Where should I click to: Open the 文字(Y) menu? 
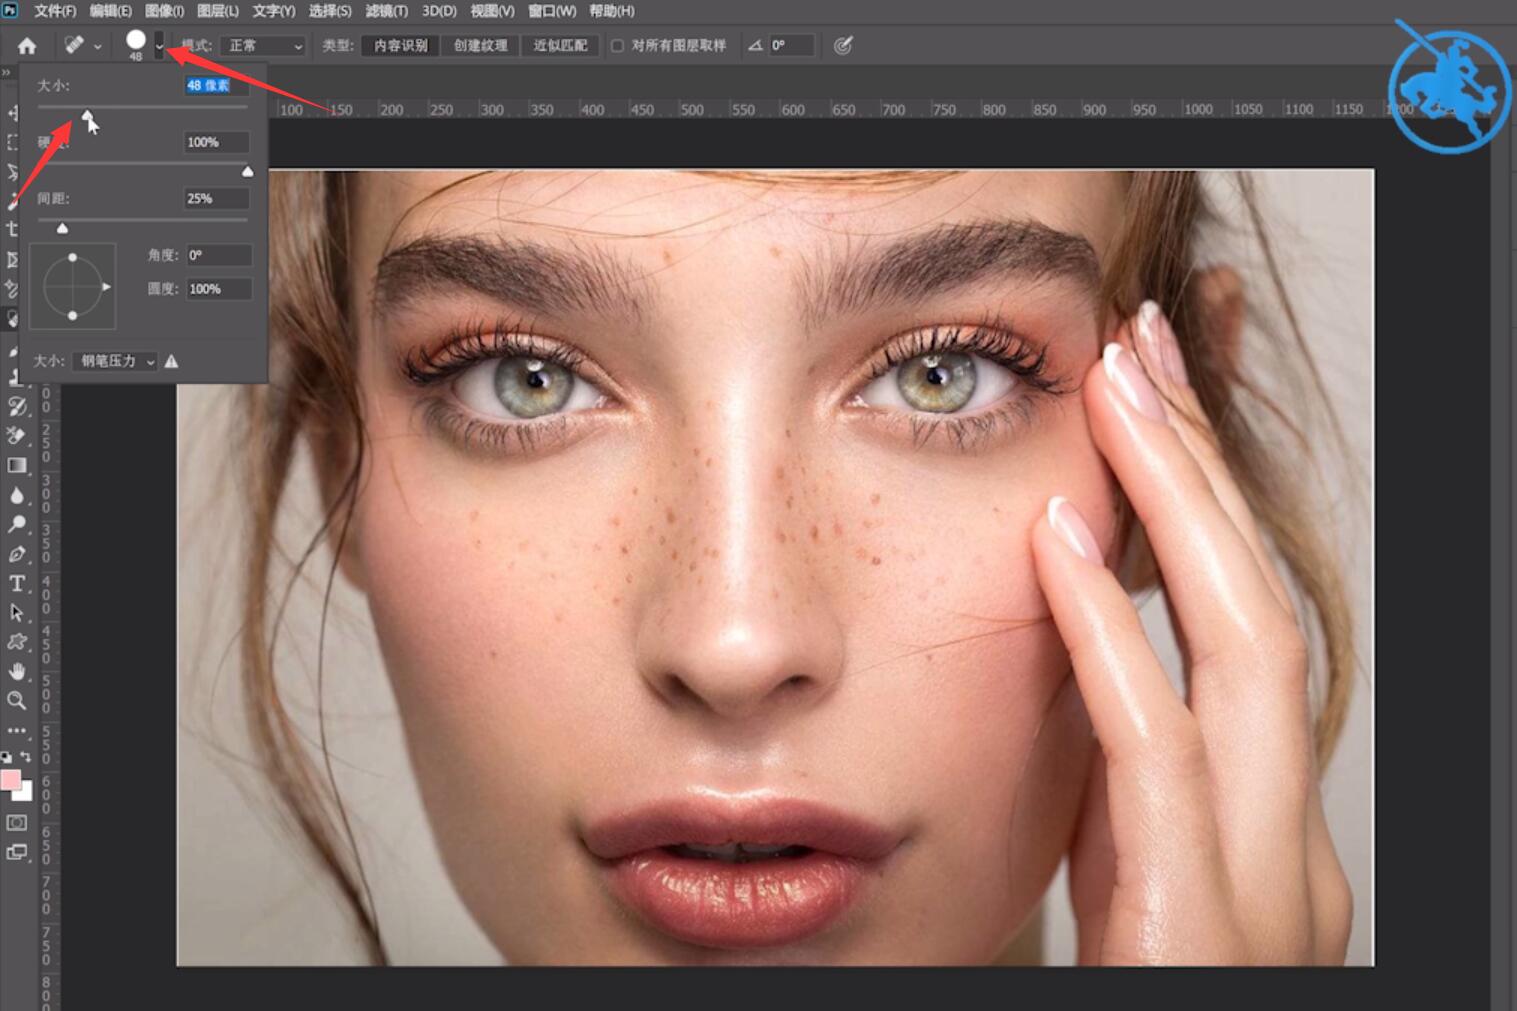(274, 11)
